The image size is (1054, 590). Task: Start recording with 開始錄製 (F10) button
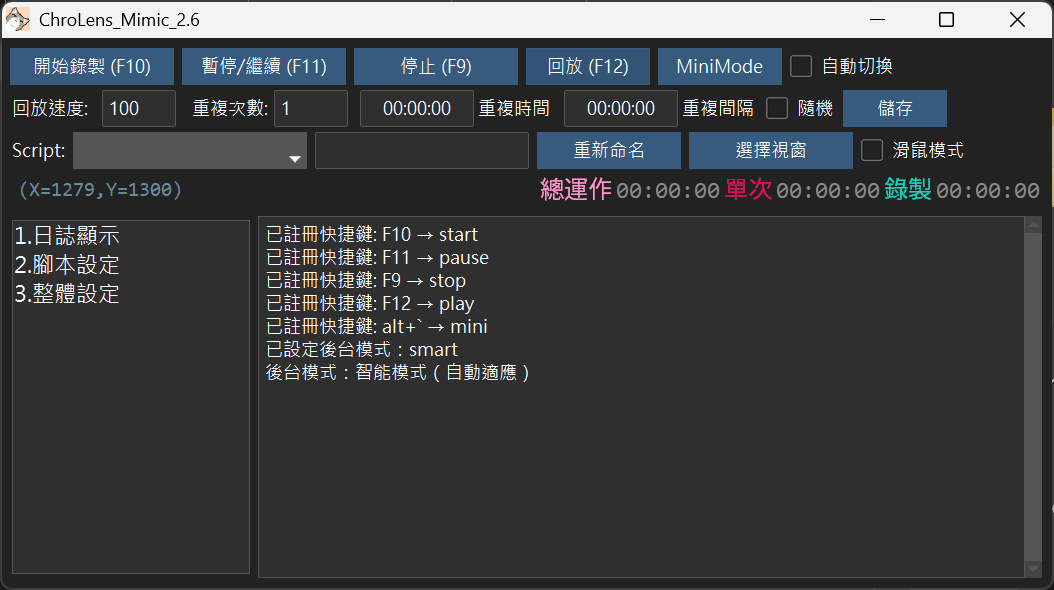coord(92,67)
